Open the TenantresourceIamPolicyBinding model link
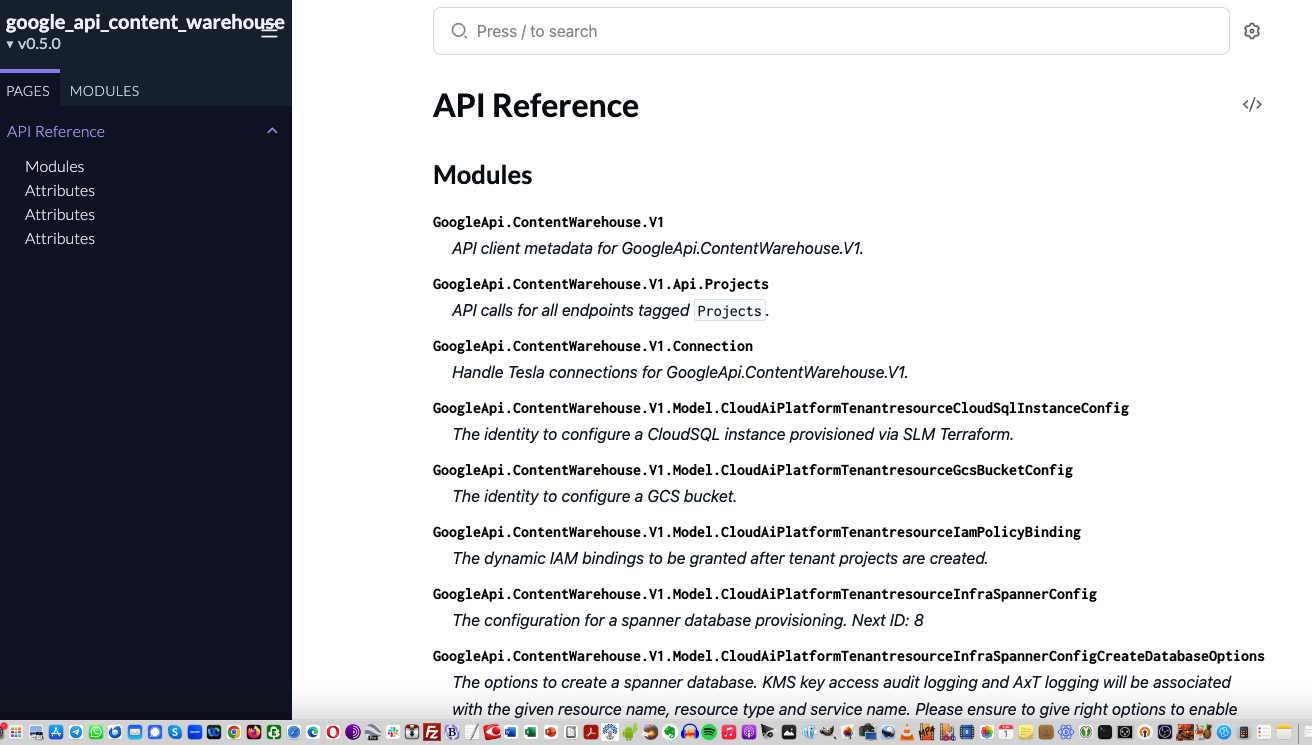The height and width of the screenshot is (745, 1312). (x=756, y=532)
